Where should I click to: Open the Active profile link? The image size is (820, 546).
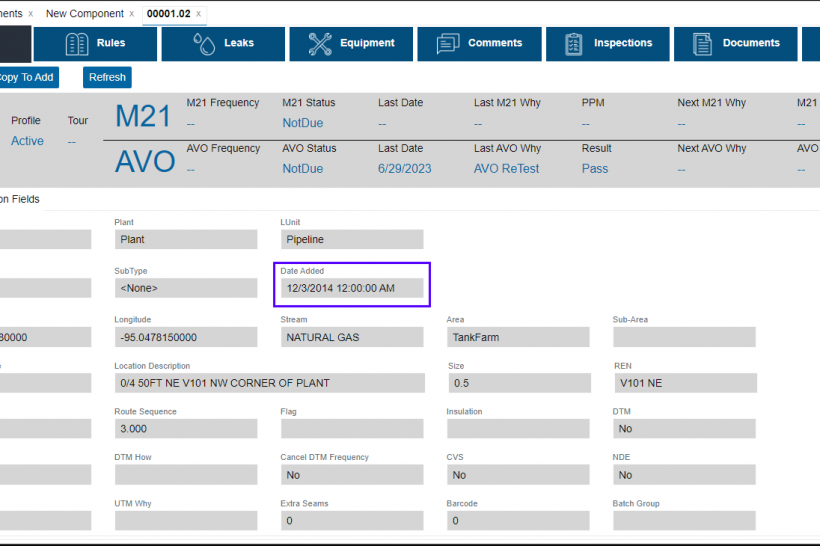27,141
